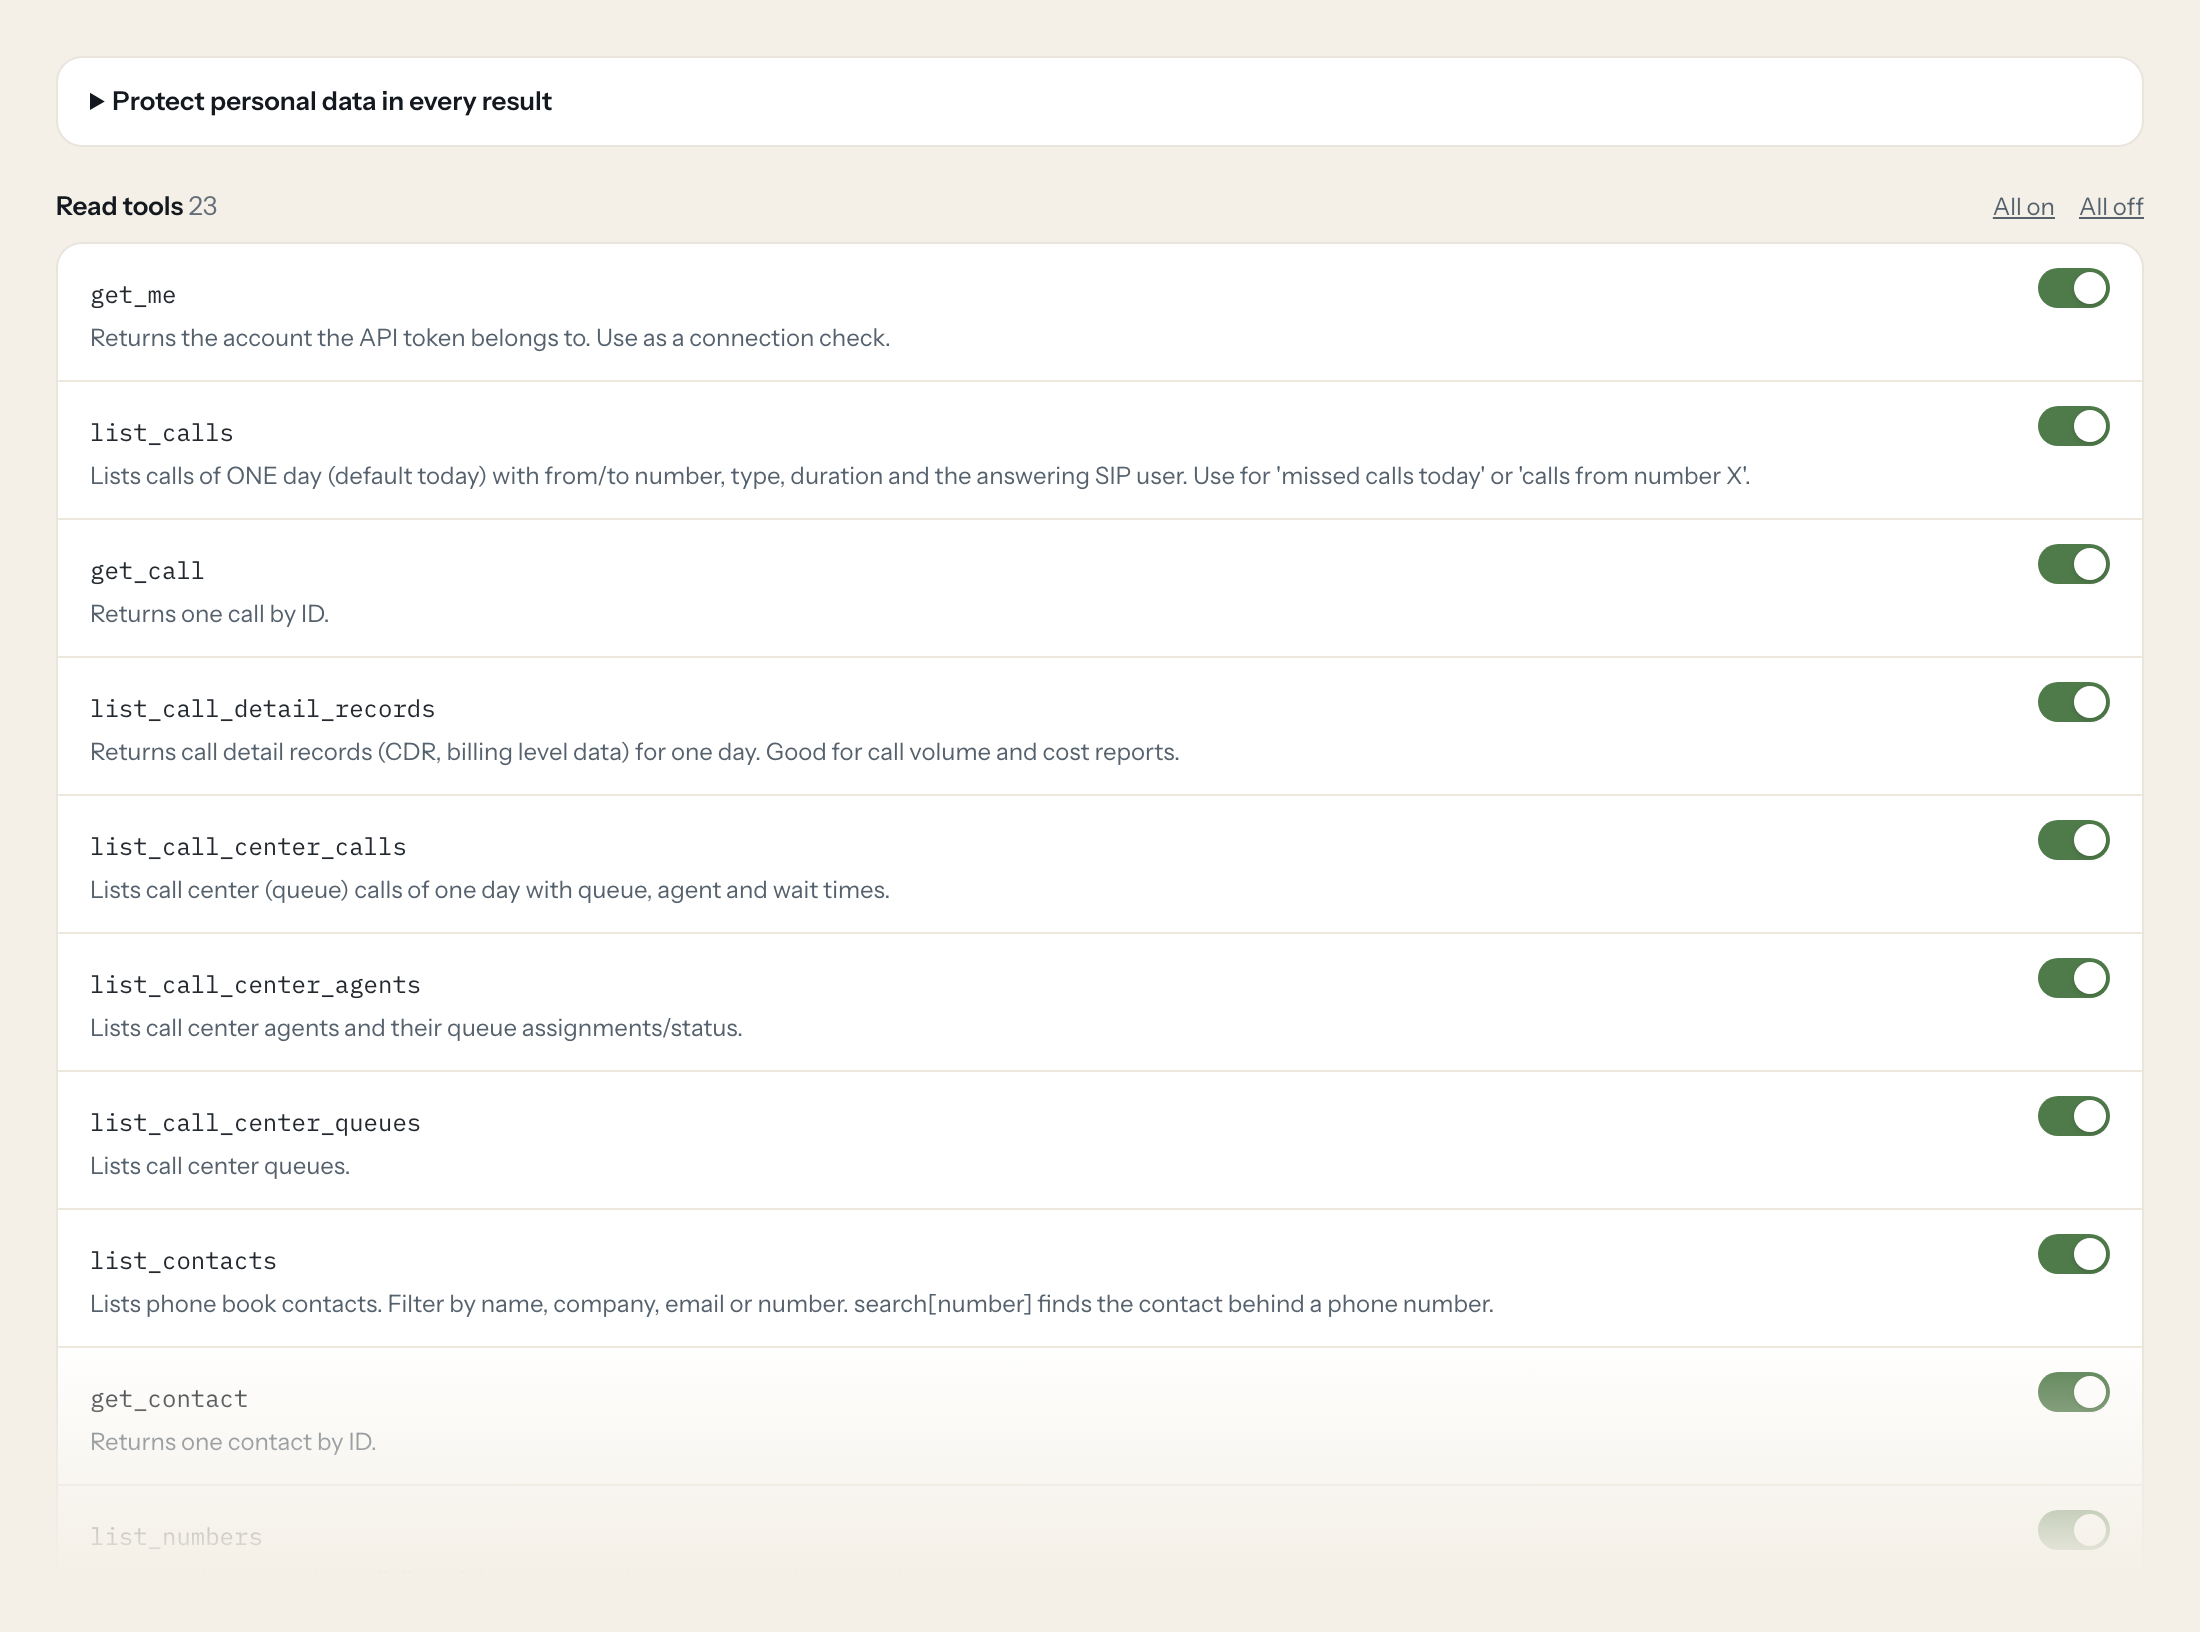Click the All off link
The width and height of the screenshot is (2200, 1632).
pyautogui.click(x=2111, y=207)
